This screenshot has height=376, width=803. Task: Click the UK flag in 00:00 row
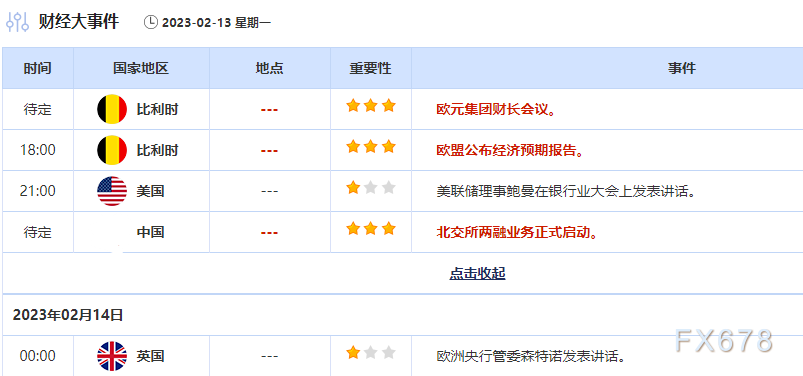tap(112, 356)
